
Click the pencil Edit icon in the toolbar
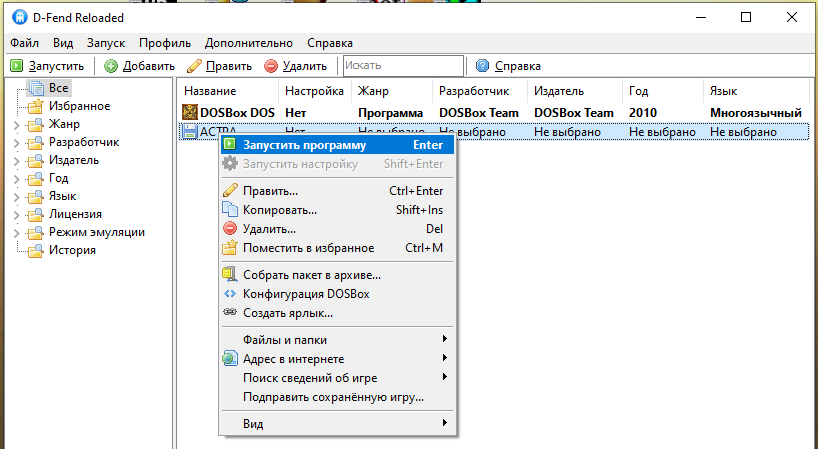point(194,66)
